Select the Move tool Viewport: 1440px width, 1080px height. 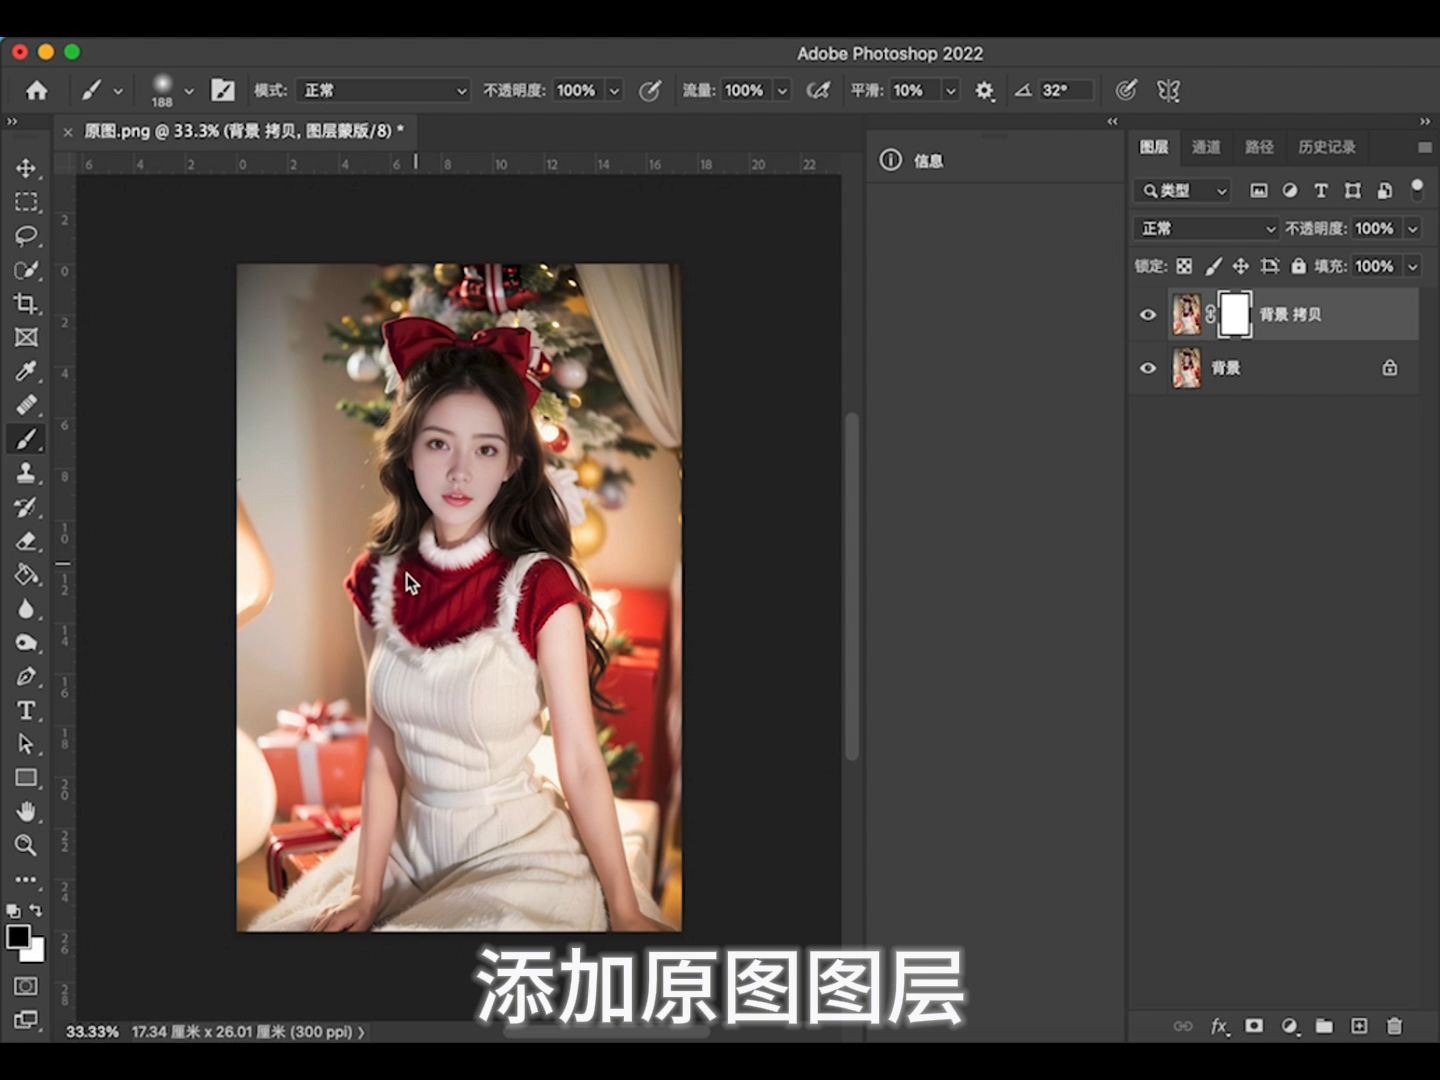coord(26,168)
